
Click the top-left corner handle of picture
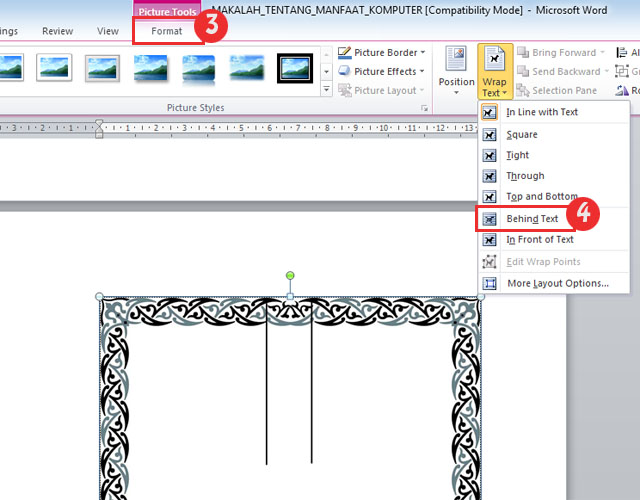click(x=99, y=296)
